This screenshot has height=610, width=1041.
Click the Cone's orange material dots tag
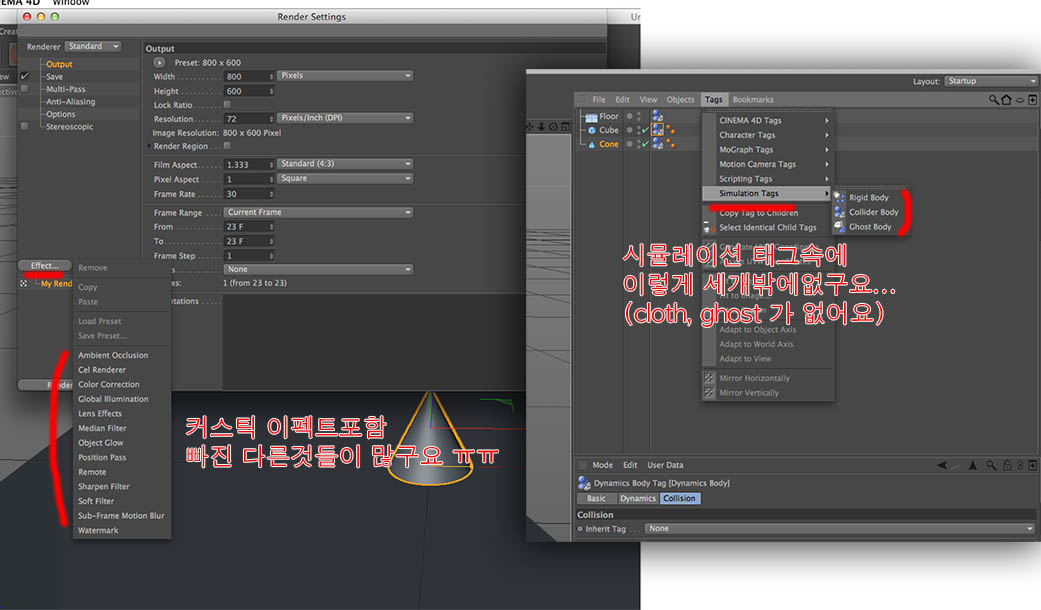coord(671,143)
